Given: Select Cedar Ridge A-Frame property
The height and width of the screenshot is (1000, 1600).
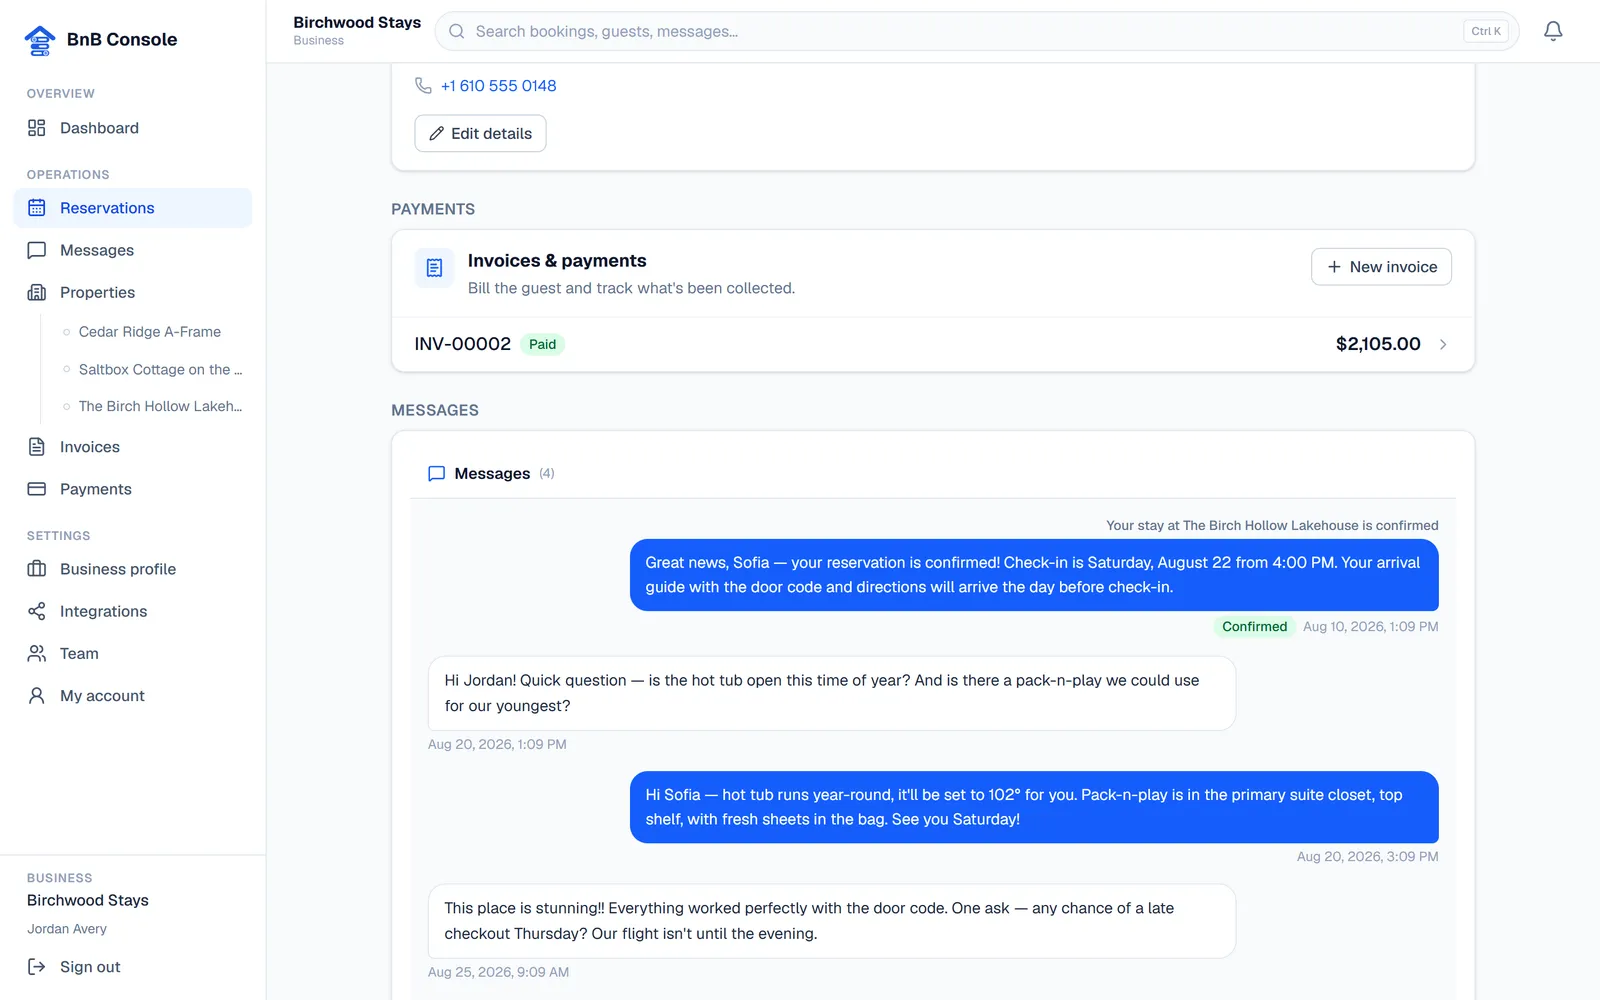Looking at the screenshot, I should tap(150, 332).
